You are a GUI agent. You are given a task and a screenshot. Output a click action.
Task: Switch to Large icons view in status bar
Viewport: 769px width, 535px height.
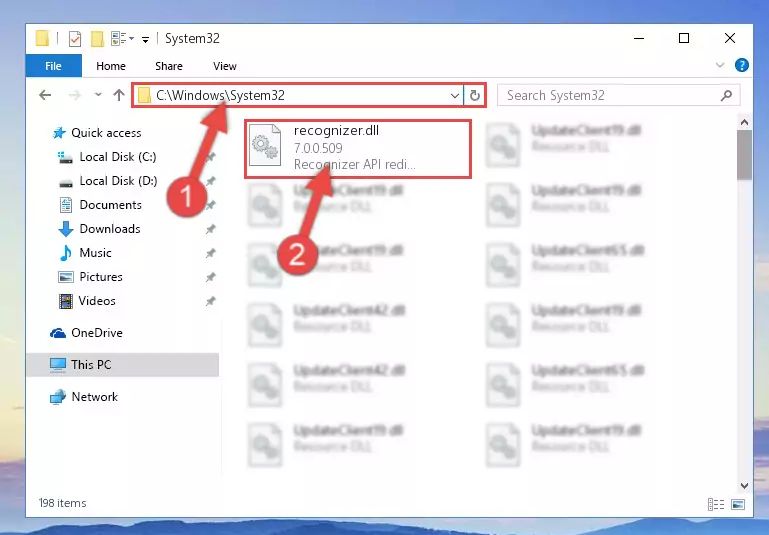tap(738, 504)
